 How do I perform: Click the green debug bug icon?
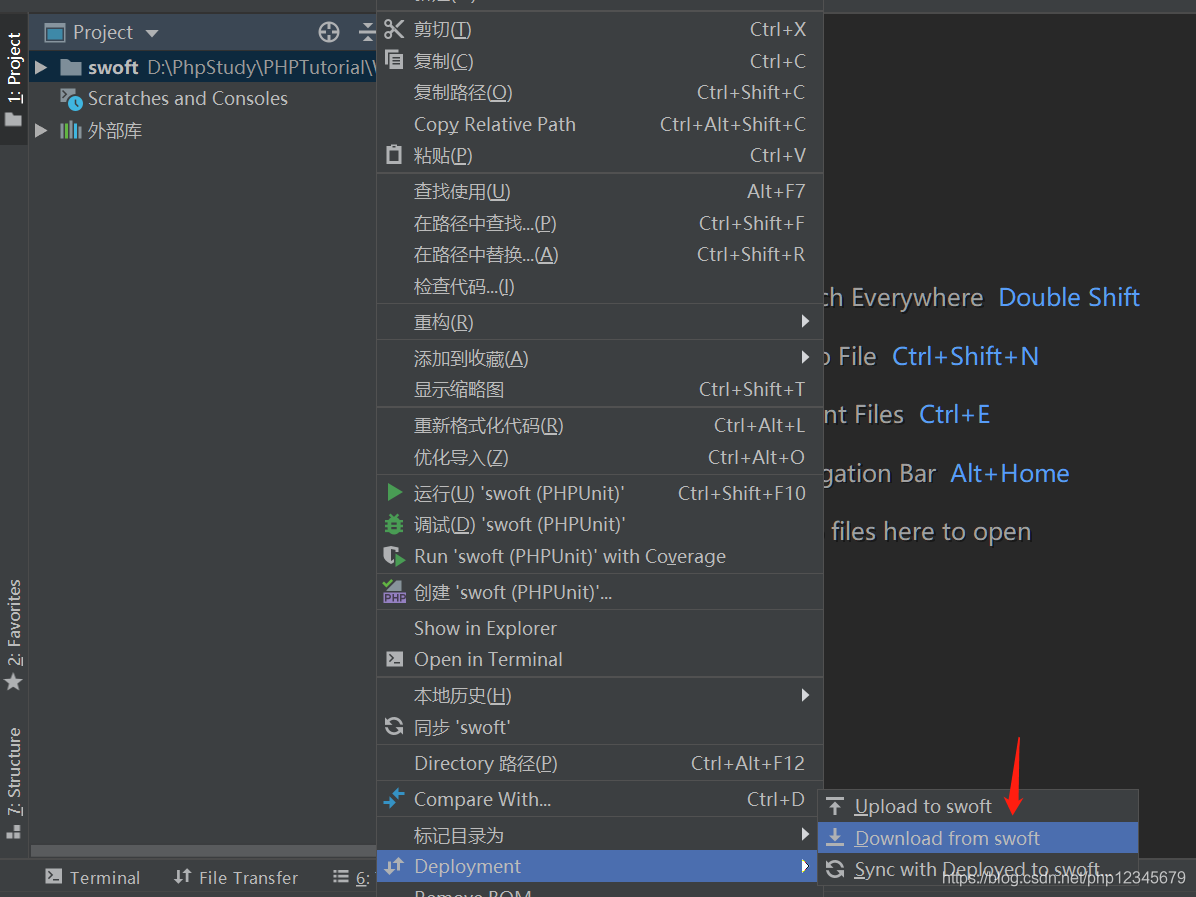coord(394,525)
